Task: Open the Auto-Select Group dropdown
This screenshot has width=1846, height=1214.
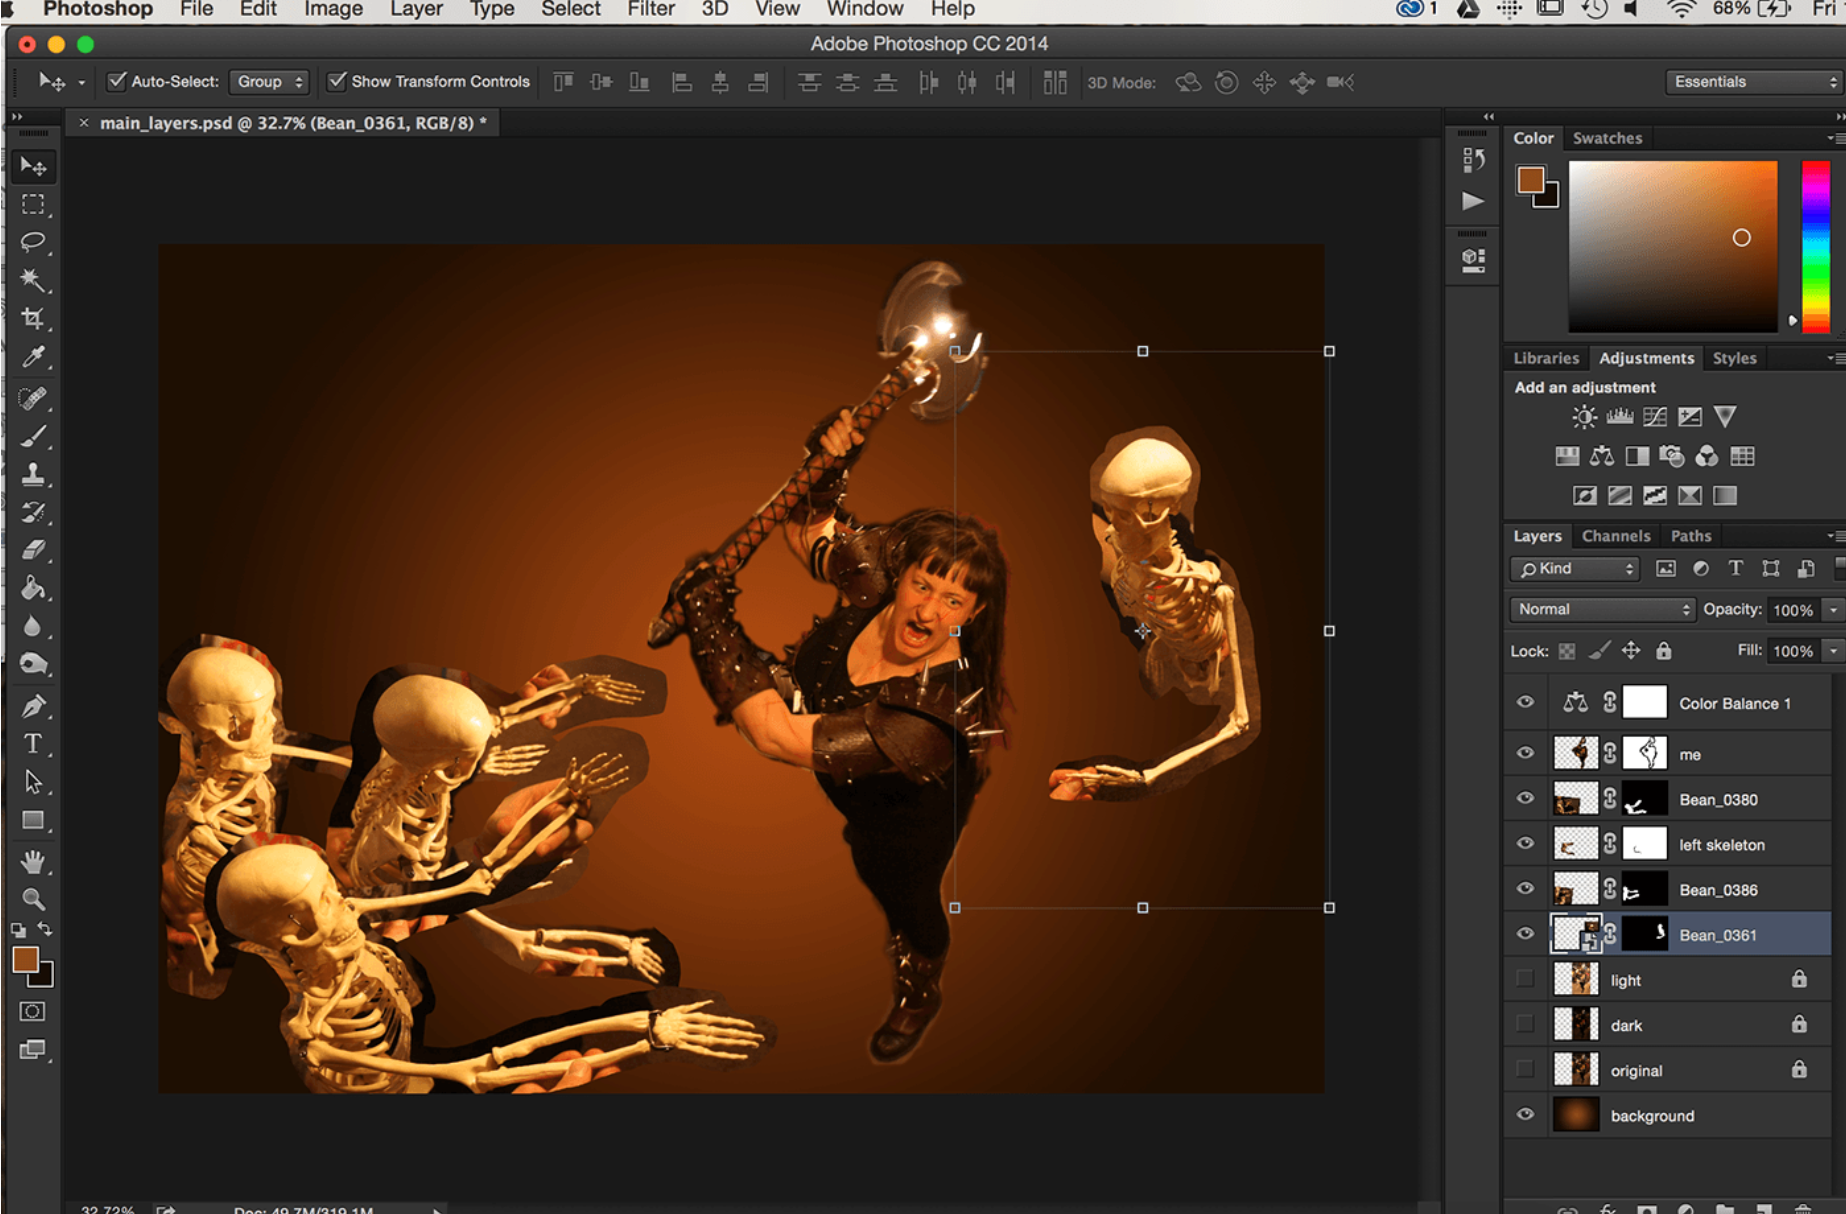Action: (269, 82)
